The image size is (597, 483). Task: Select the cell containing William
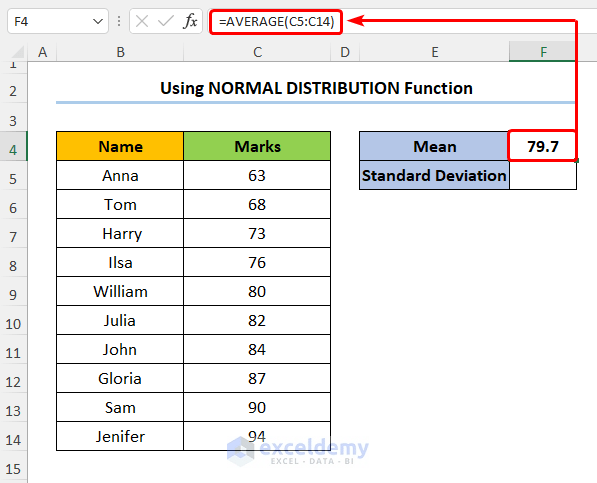pos(120,292)
